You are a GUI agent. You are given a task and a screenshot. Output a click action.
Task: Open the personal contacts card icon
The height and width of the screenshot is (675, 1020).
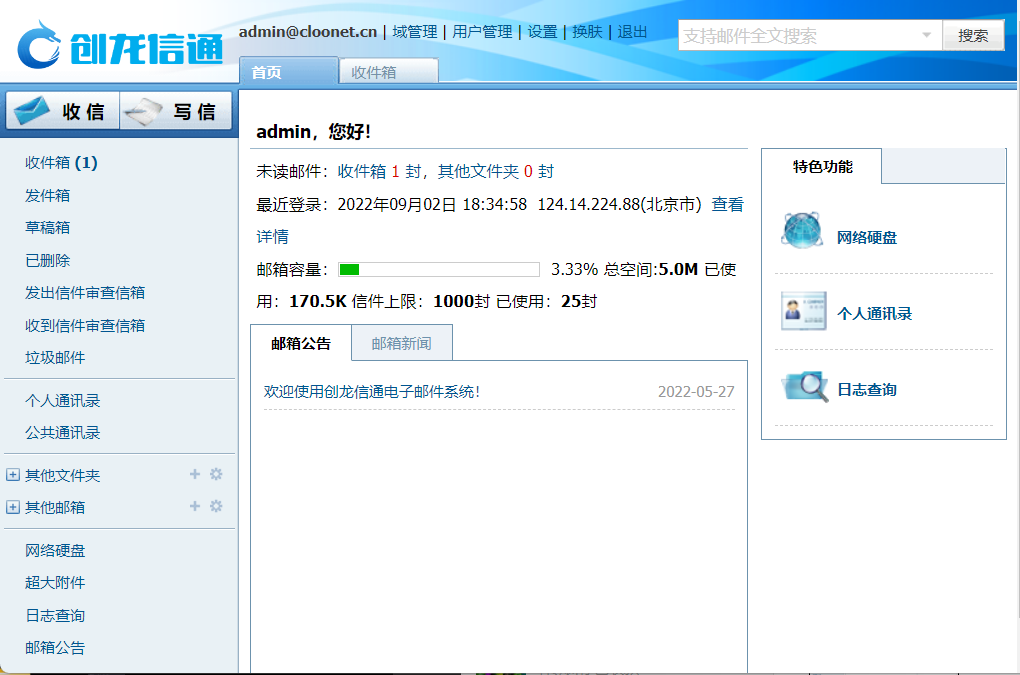click(803, 311)
